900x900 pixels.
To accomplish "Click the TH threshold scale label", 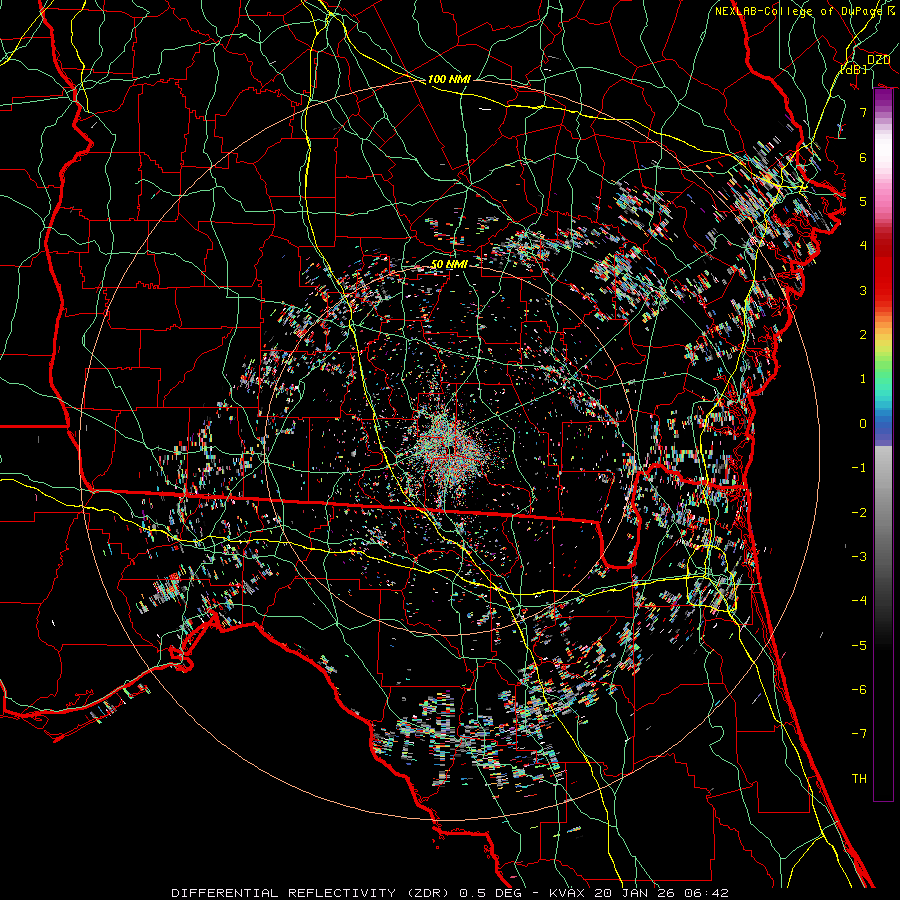I will click(859, 779).
